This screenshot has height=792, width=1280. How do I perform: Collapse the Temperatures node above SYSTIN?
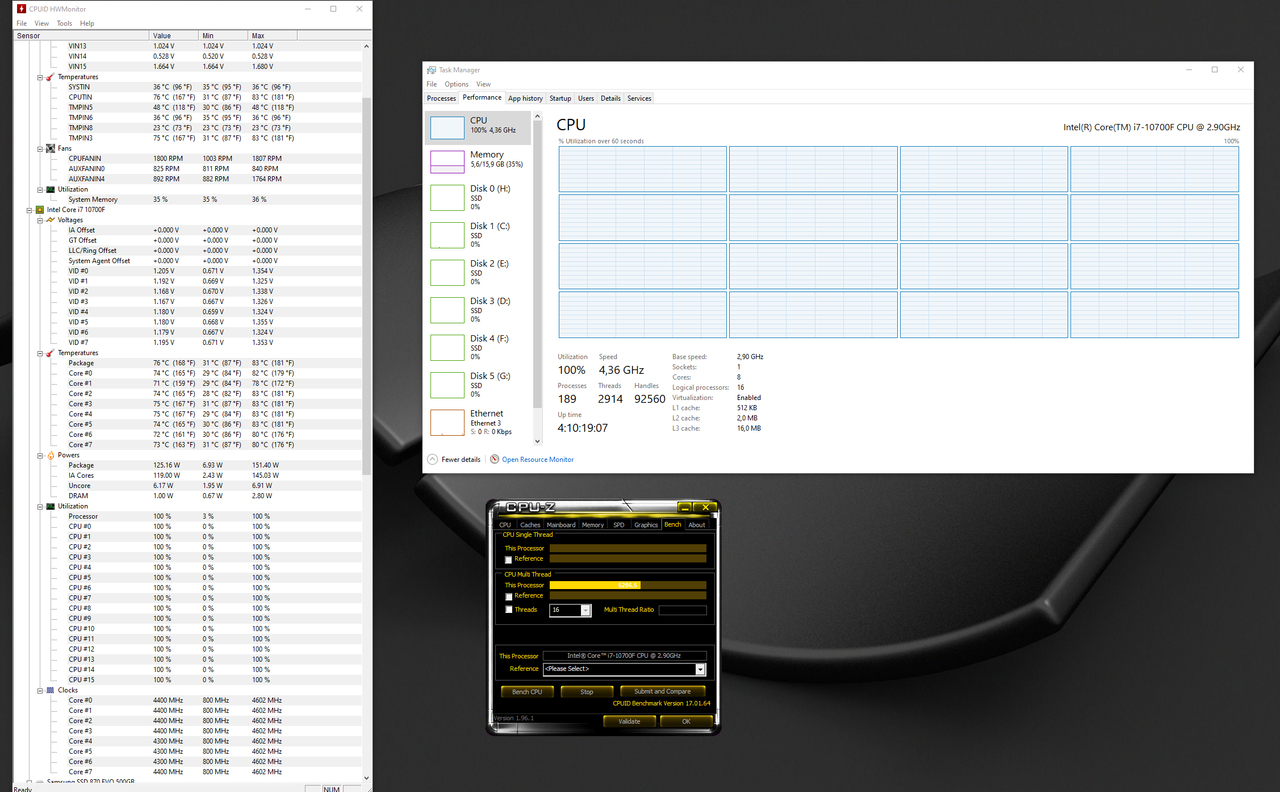(39, 77)
